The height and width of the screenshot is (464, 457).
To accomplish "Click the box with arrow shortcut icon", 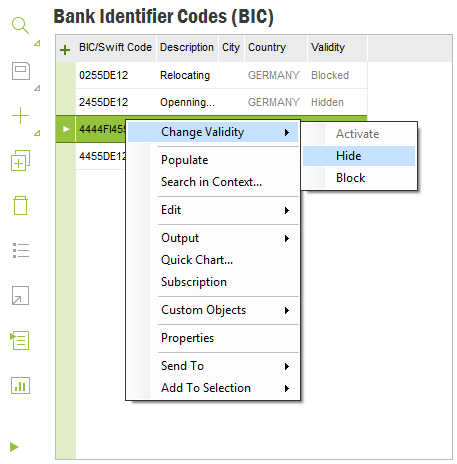I will point(20,295).
